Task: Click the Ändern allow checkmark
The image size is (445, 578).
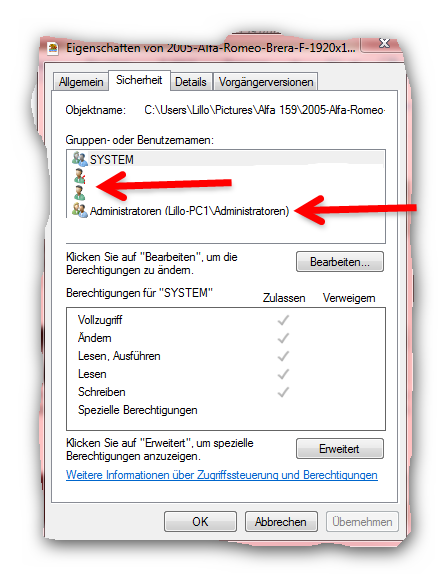Action: [283, 338]
